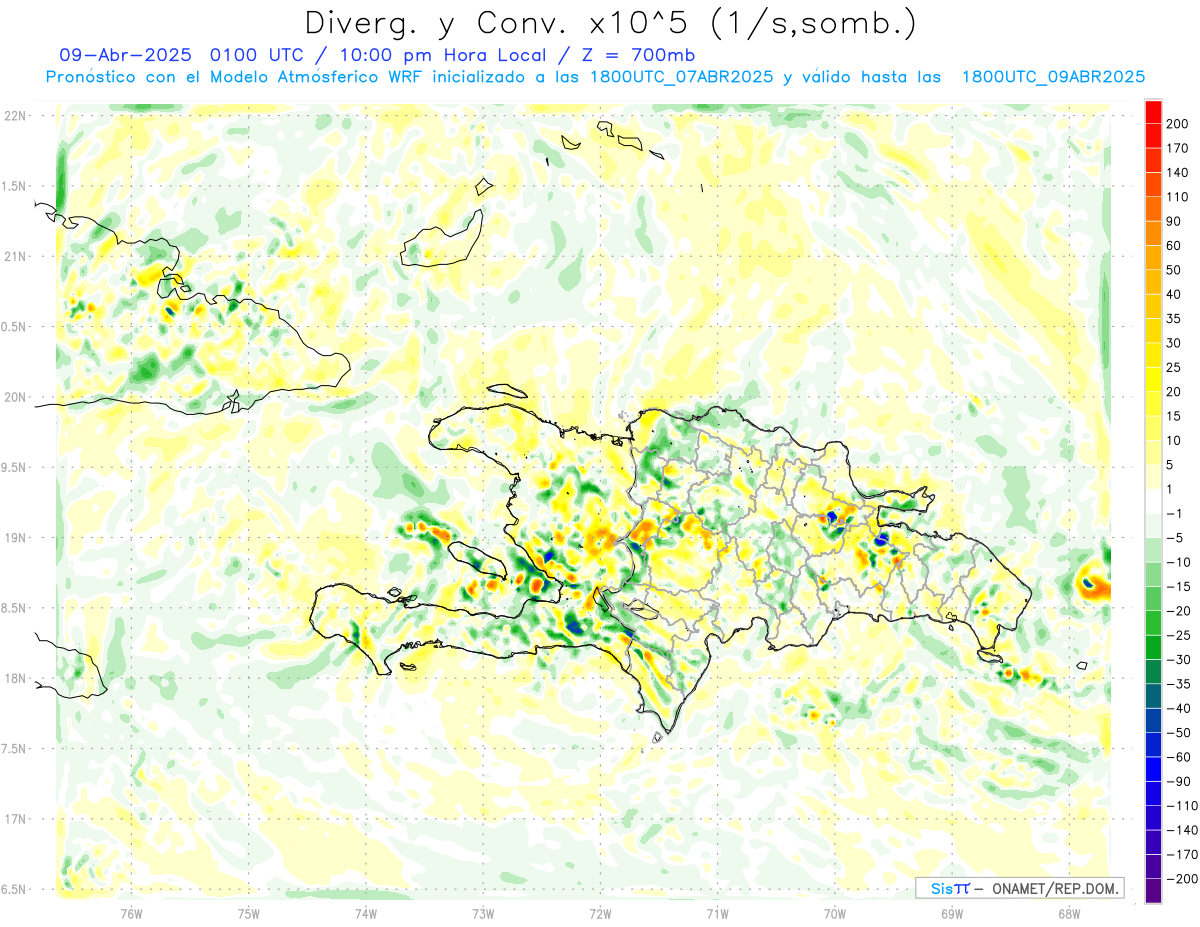1200x927 pixels.
Task: Pick the bright red band at the legend top
Action: tap(1153, 112)
